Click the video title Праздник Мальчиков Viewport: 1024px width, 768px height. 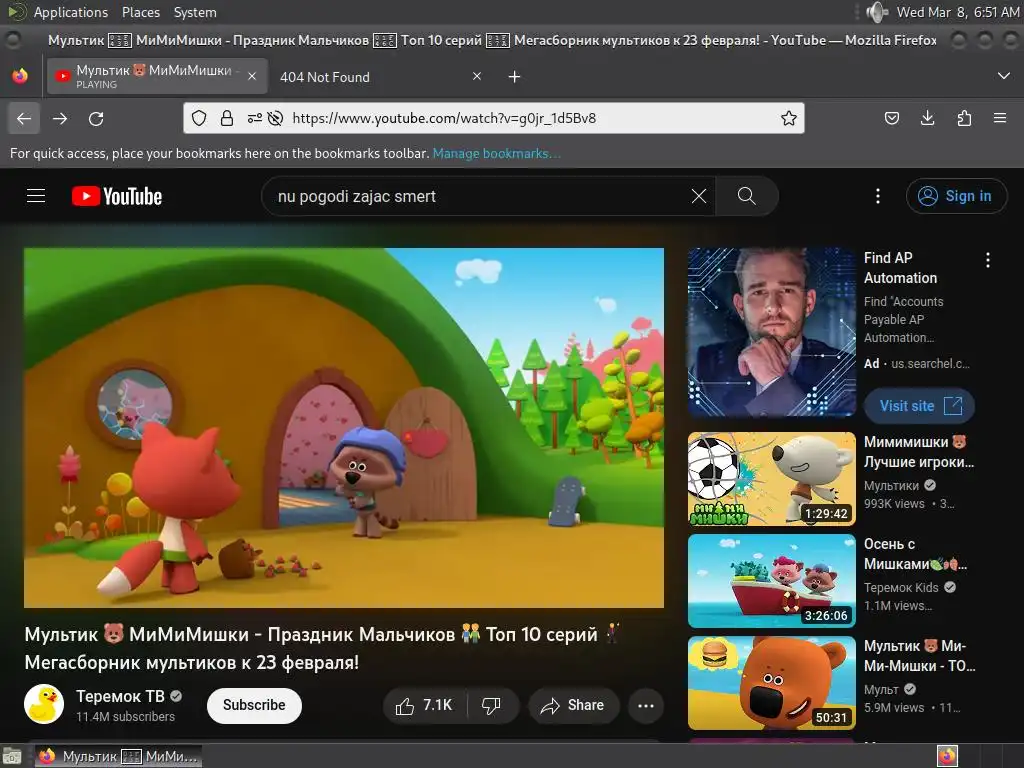[322, 648]
